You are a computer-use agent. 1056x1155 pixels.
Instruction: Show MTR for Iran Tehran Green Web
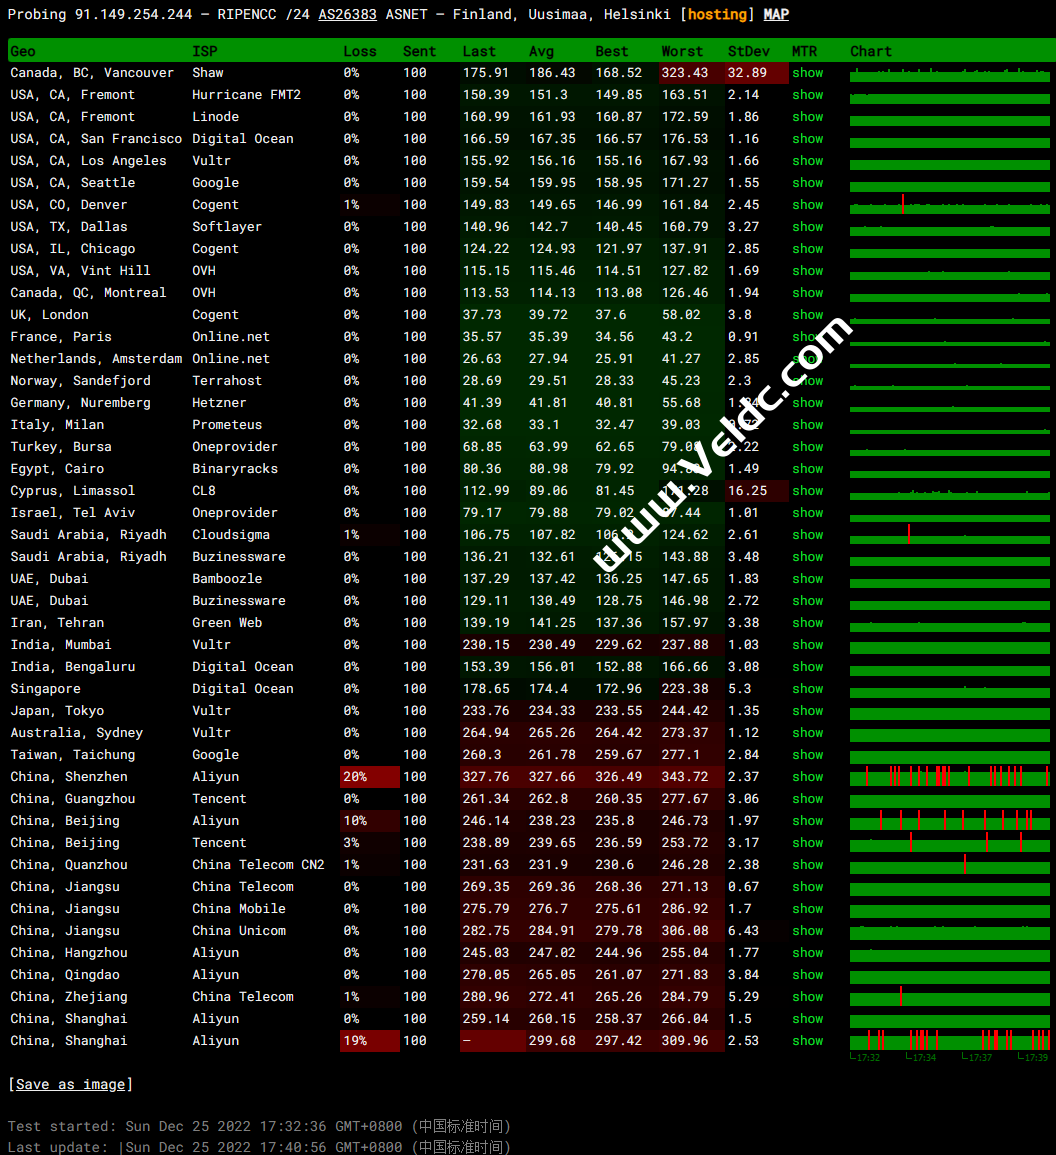coord(807,623)
